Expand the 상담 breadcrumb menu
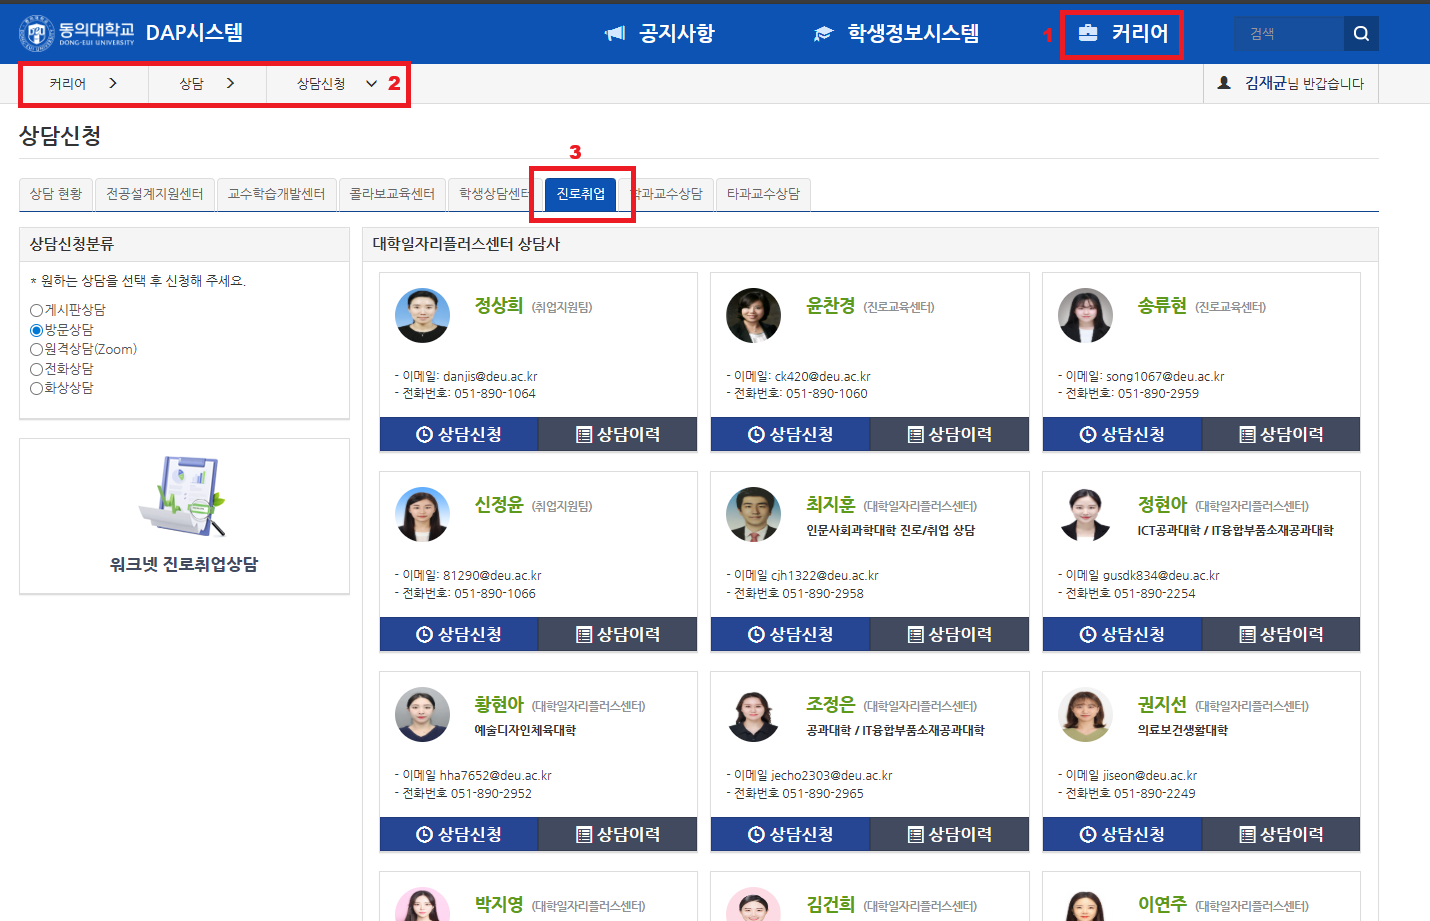The width and height of the screenshot is (1430, 921). (x=230, y=84)
